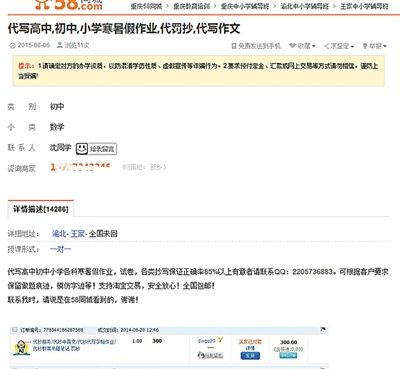Screen dimensions: 400x369
Task: Select the 详情描述 tab
Action: [40, 209]
